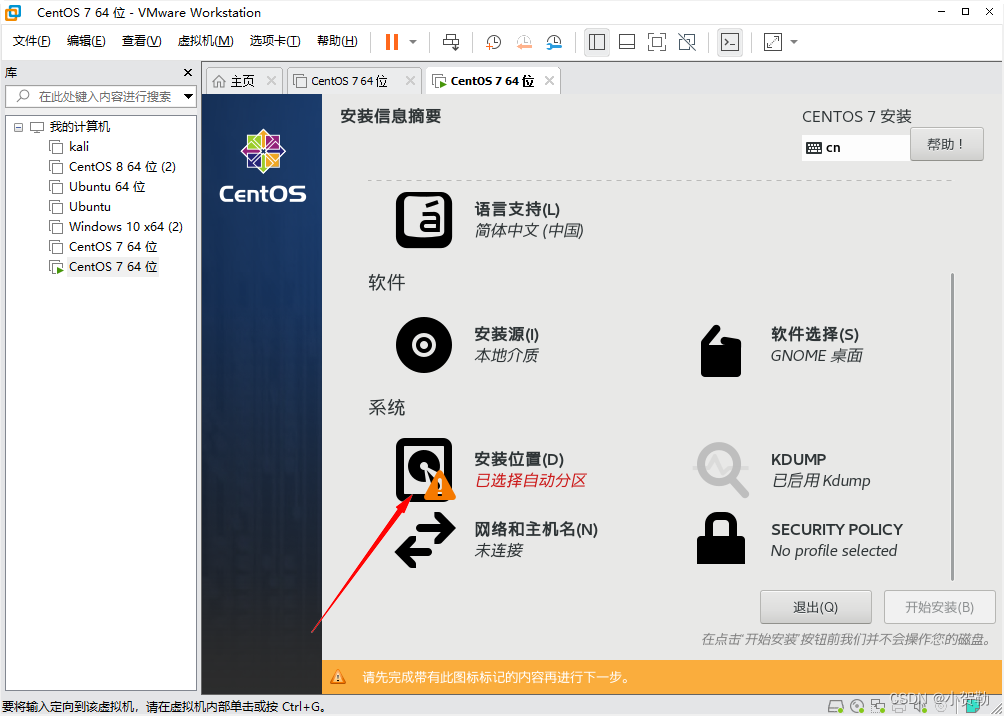Open the dropdown arrow beside pause button

[413, 42]
